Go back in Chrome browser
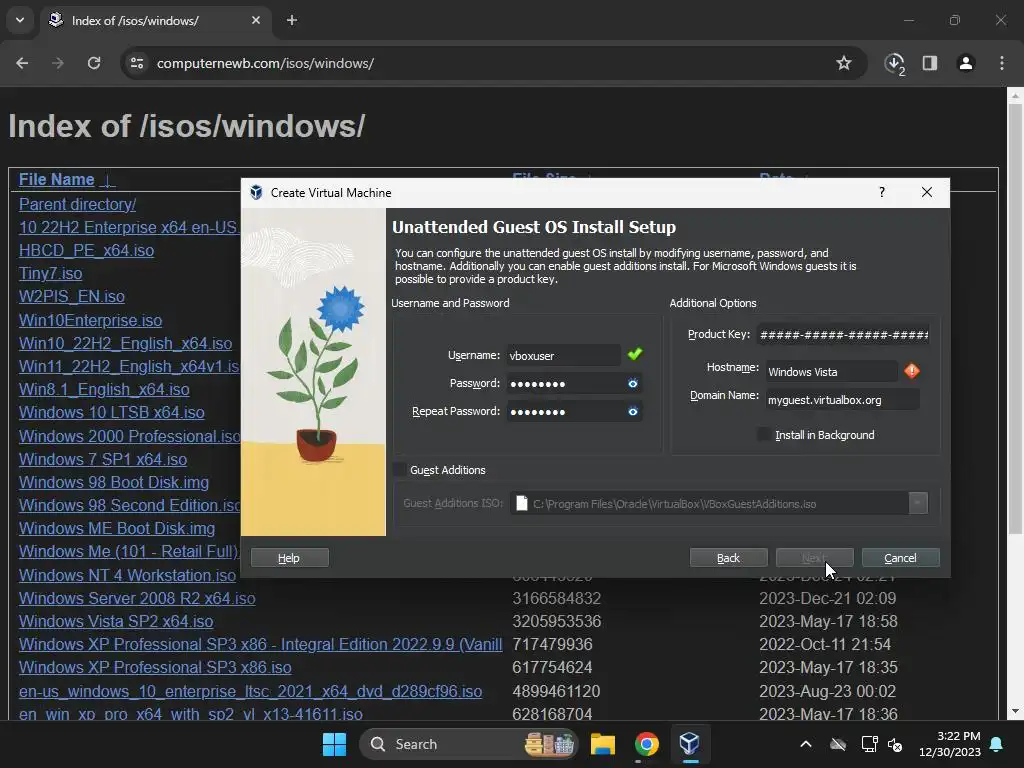Viewport: 1024px width, 768px height. point(22,63)
